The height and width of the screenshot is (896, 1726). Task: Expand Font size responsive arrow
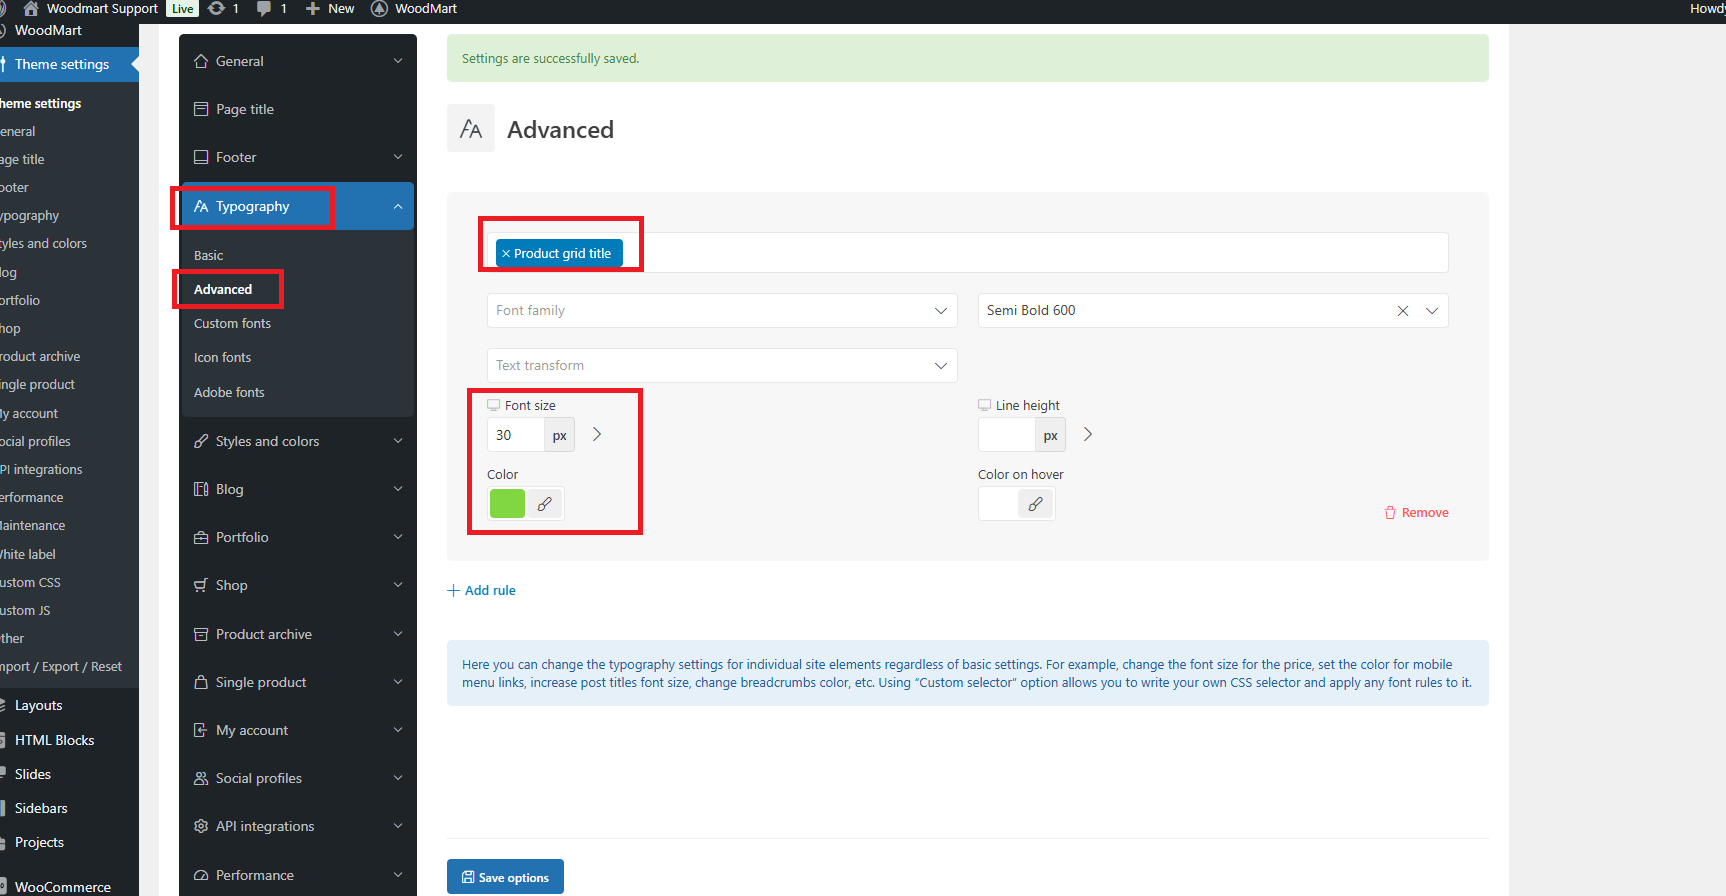click(x=597, y=434)
